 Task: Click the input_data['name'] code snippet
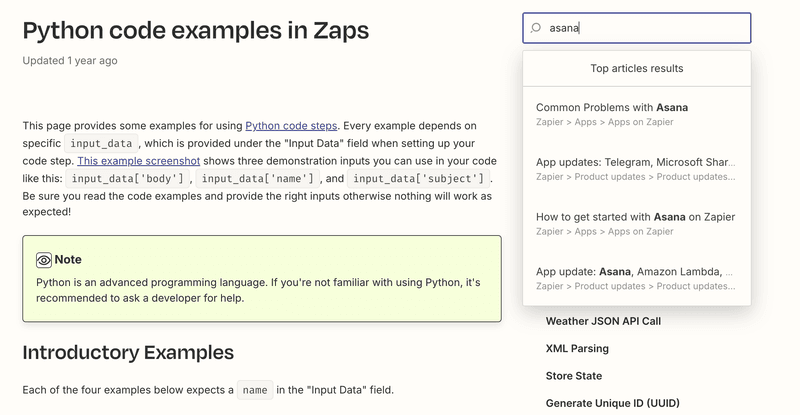point(258,179)
